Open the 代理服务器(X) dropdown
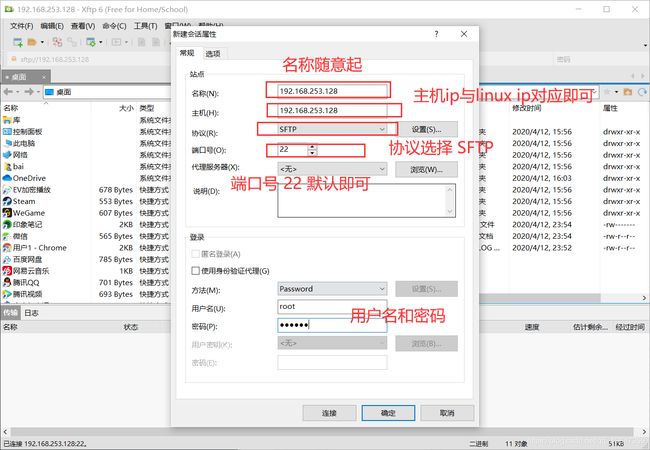Viewport: 650px width, 450px height. [332, 169]
